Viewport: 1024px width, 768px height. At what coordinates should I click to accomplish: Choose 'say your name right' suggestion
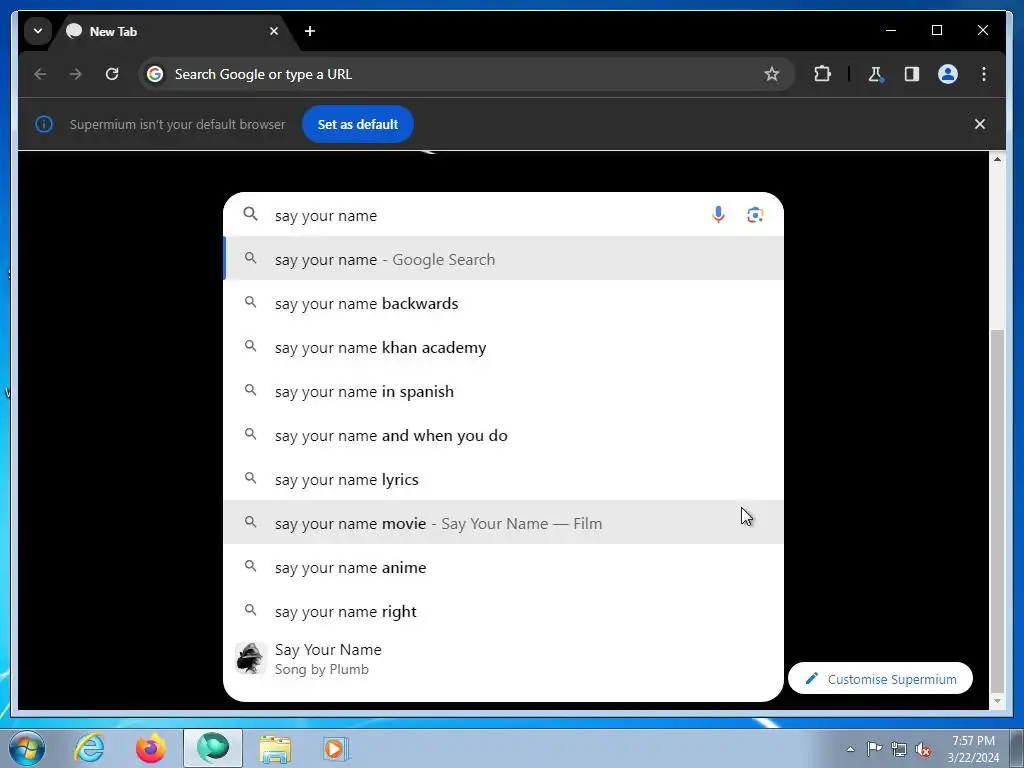click(503, 611)
